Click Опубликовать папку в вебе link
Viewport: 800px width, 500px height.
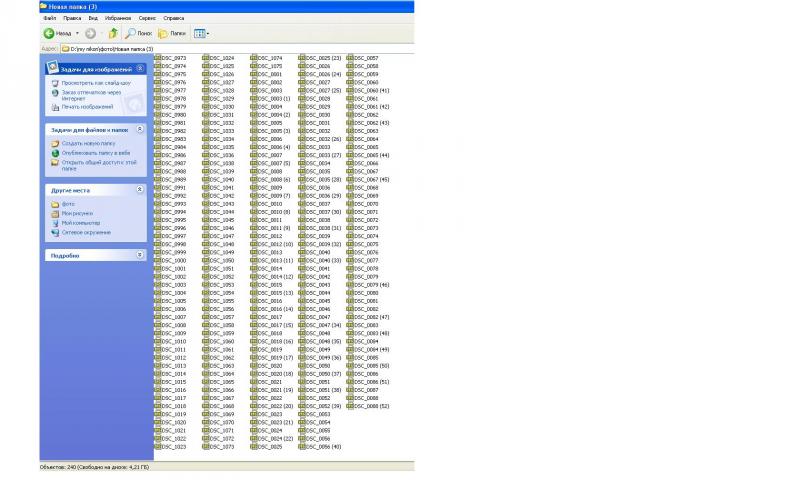coord(96,153)
